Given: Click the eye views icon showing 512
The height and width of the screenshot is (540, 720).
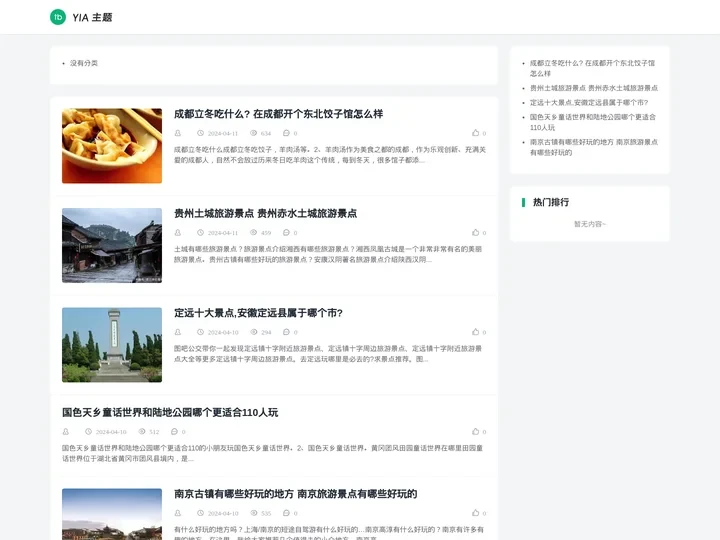Looking at the screenshot, I should coord(142,432).
